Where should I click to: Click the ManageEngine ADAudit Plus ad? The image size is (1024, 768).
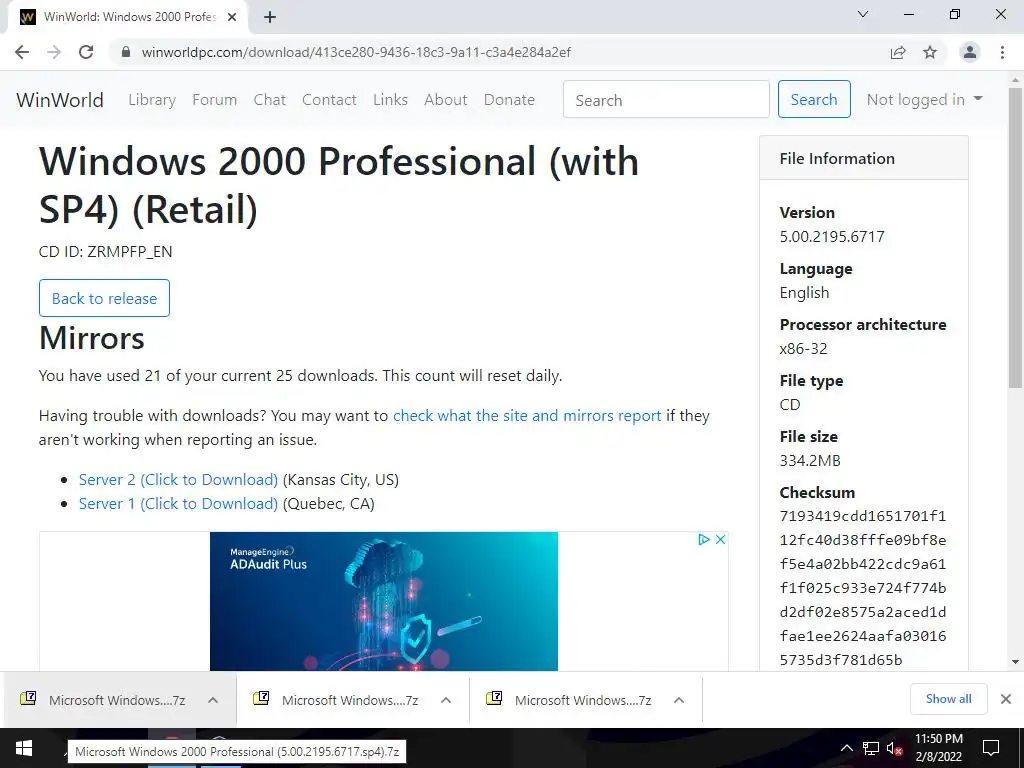tap(384, 601)
